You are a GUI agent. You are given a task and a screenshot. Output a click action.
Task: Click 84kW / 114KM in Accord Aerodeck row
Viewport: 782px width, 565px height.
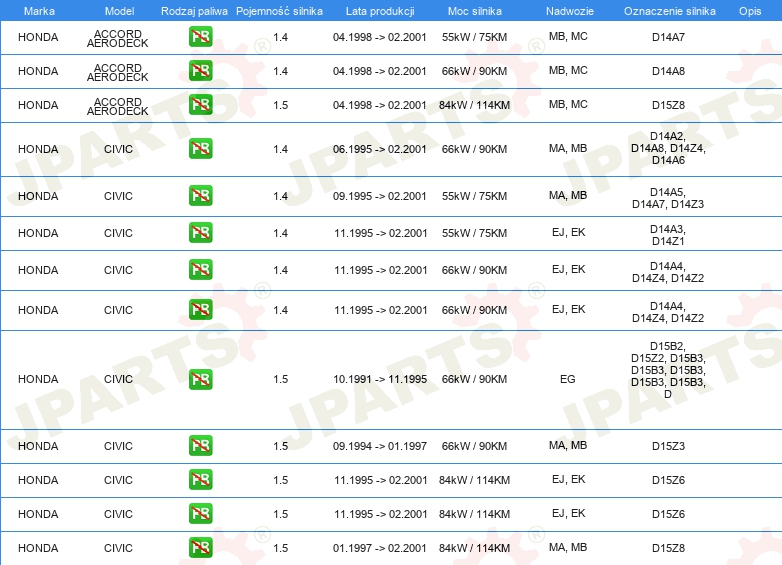(474, 105)
